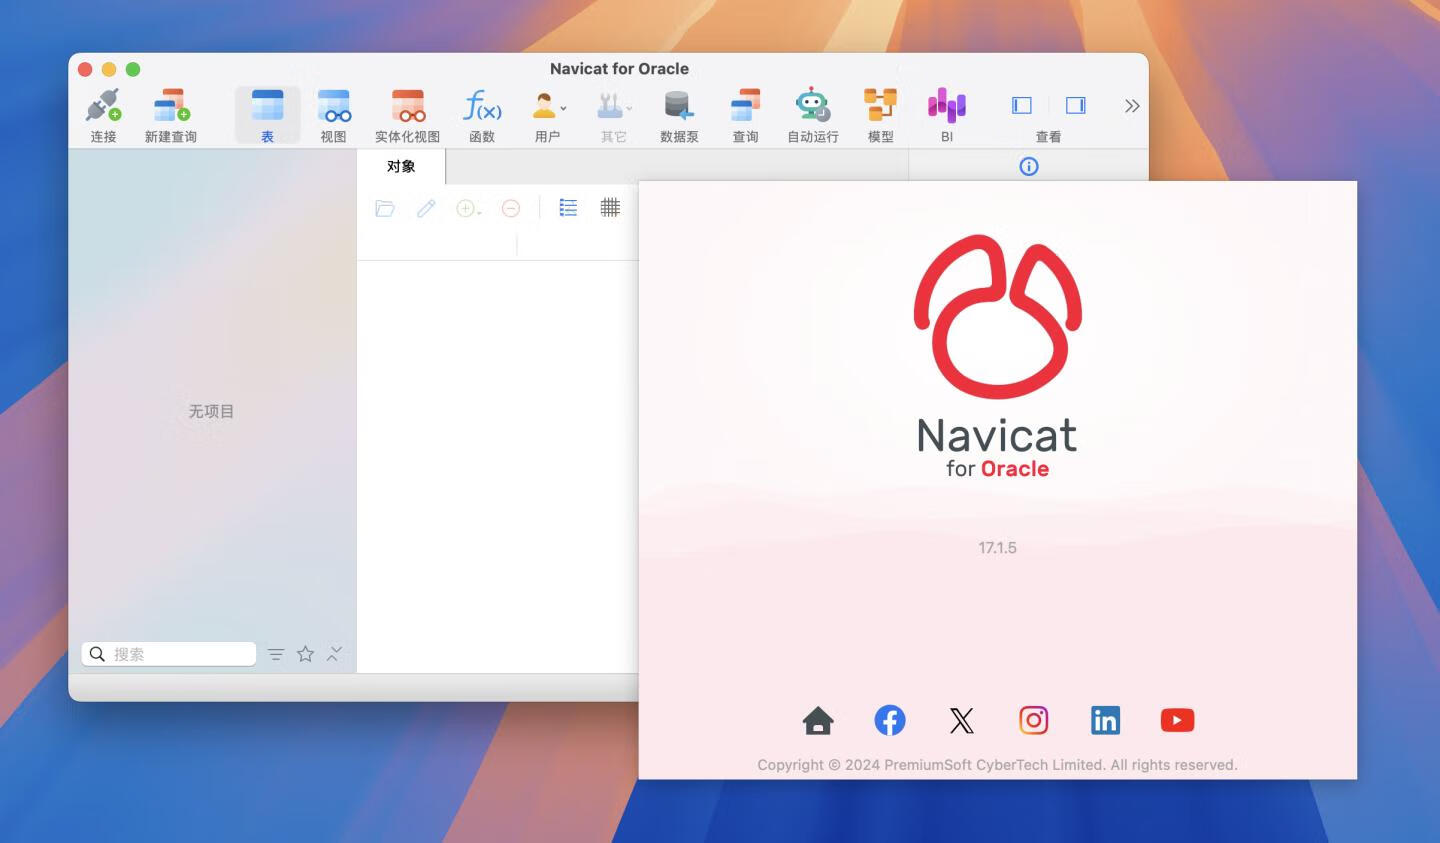Minimize the Navicat main window with yellow button
This screenshot has height=843, width=1440.
[109, 69]
